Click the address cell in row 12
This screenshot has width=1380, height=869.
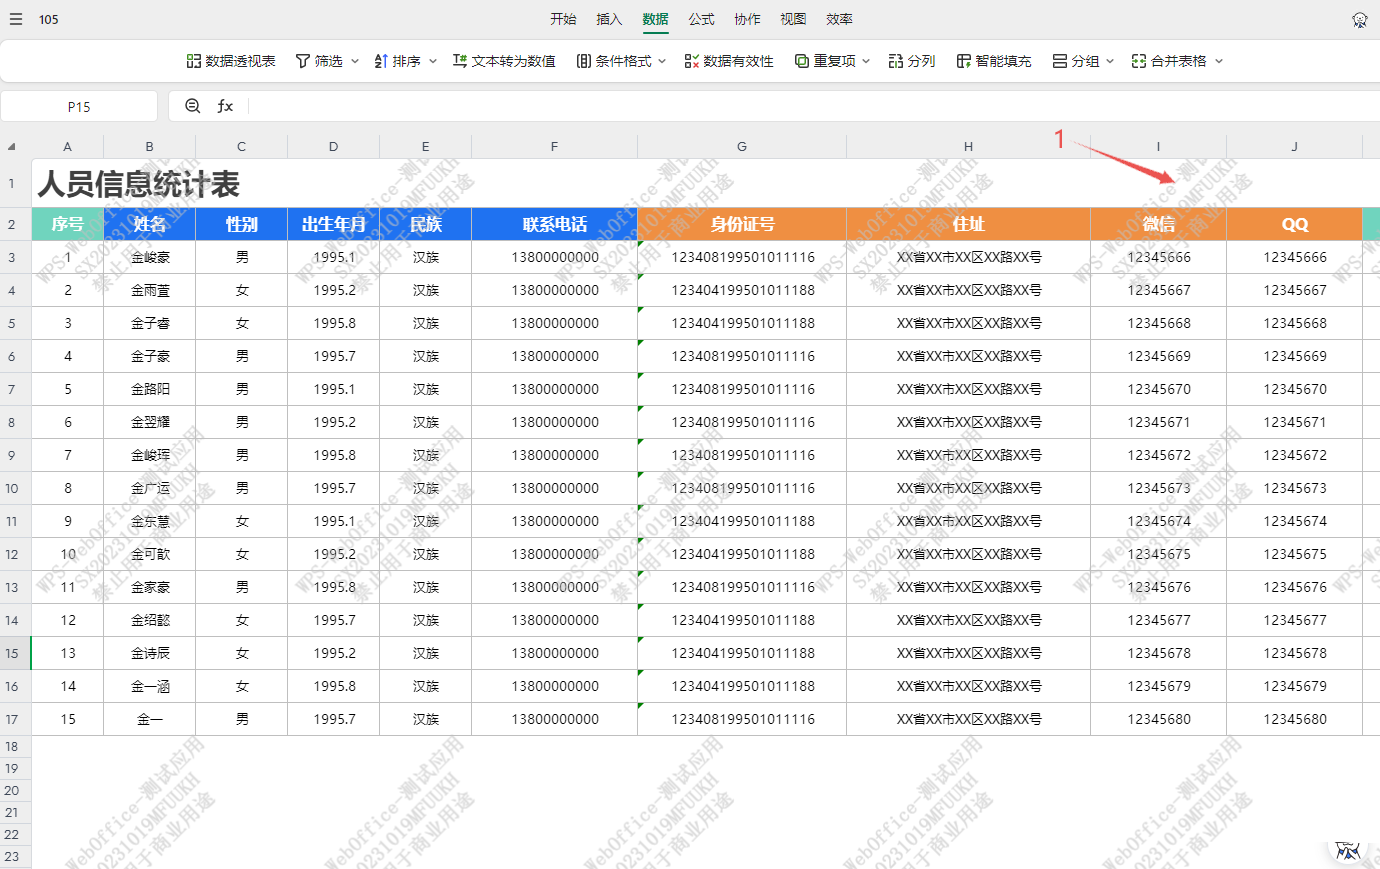coord(968,554)
